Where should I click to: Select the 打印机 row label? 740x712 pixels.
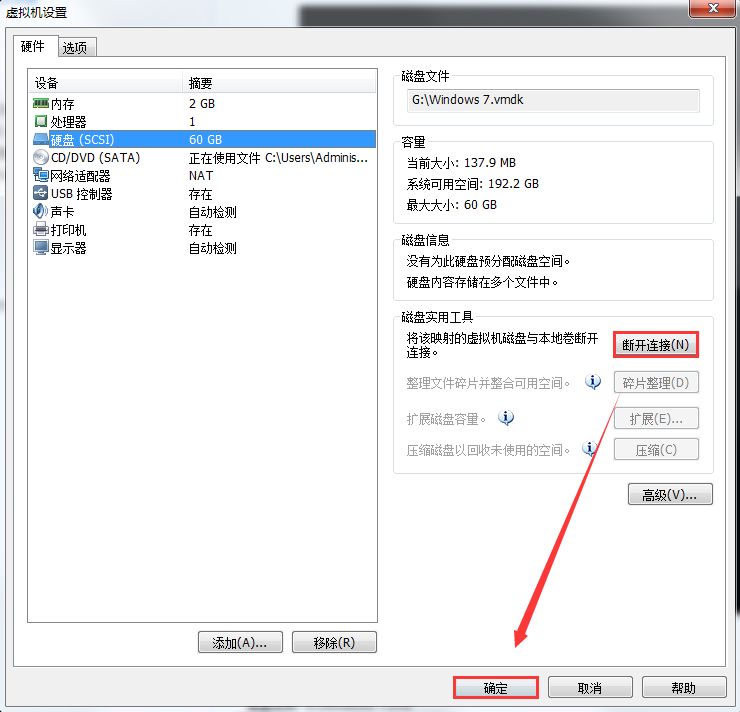[68, 230]
